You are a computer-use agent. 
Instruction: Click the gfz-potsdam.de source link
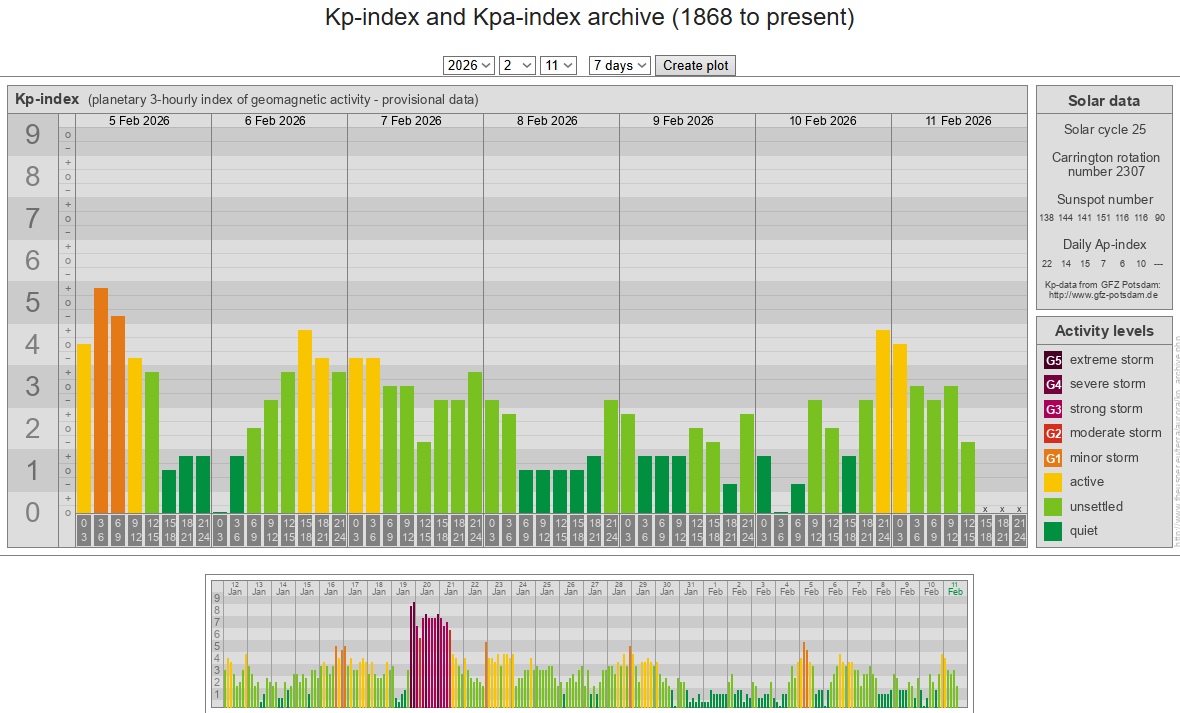(x=1103, y=295)
